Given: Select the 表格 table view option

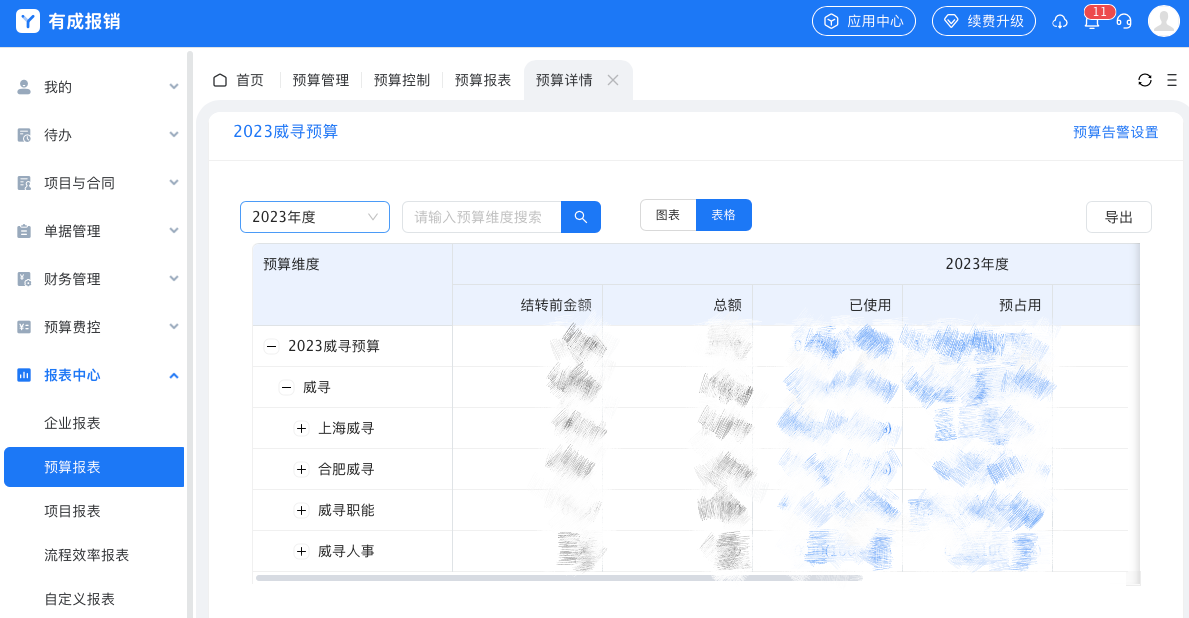Looking at the screenshot, I should coord(723,214).
